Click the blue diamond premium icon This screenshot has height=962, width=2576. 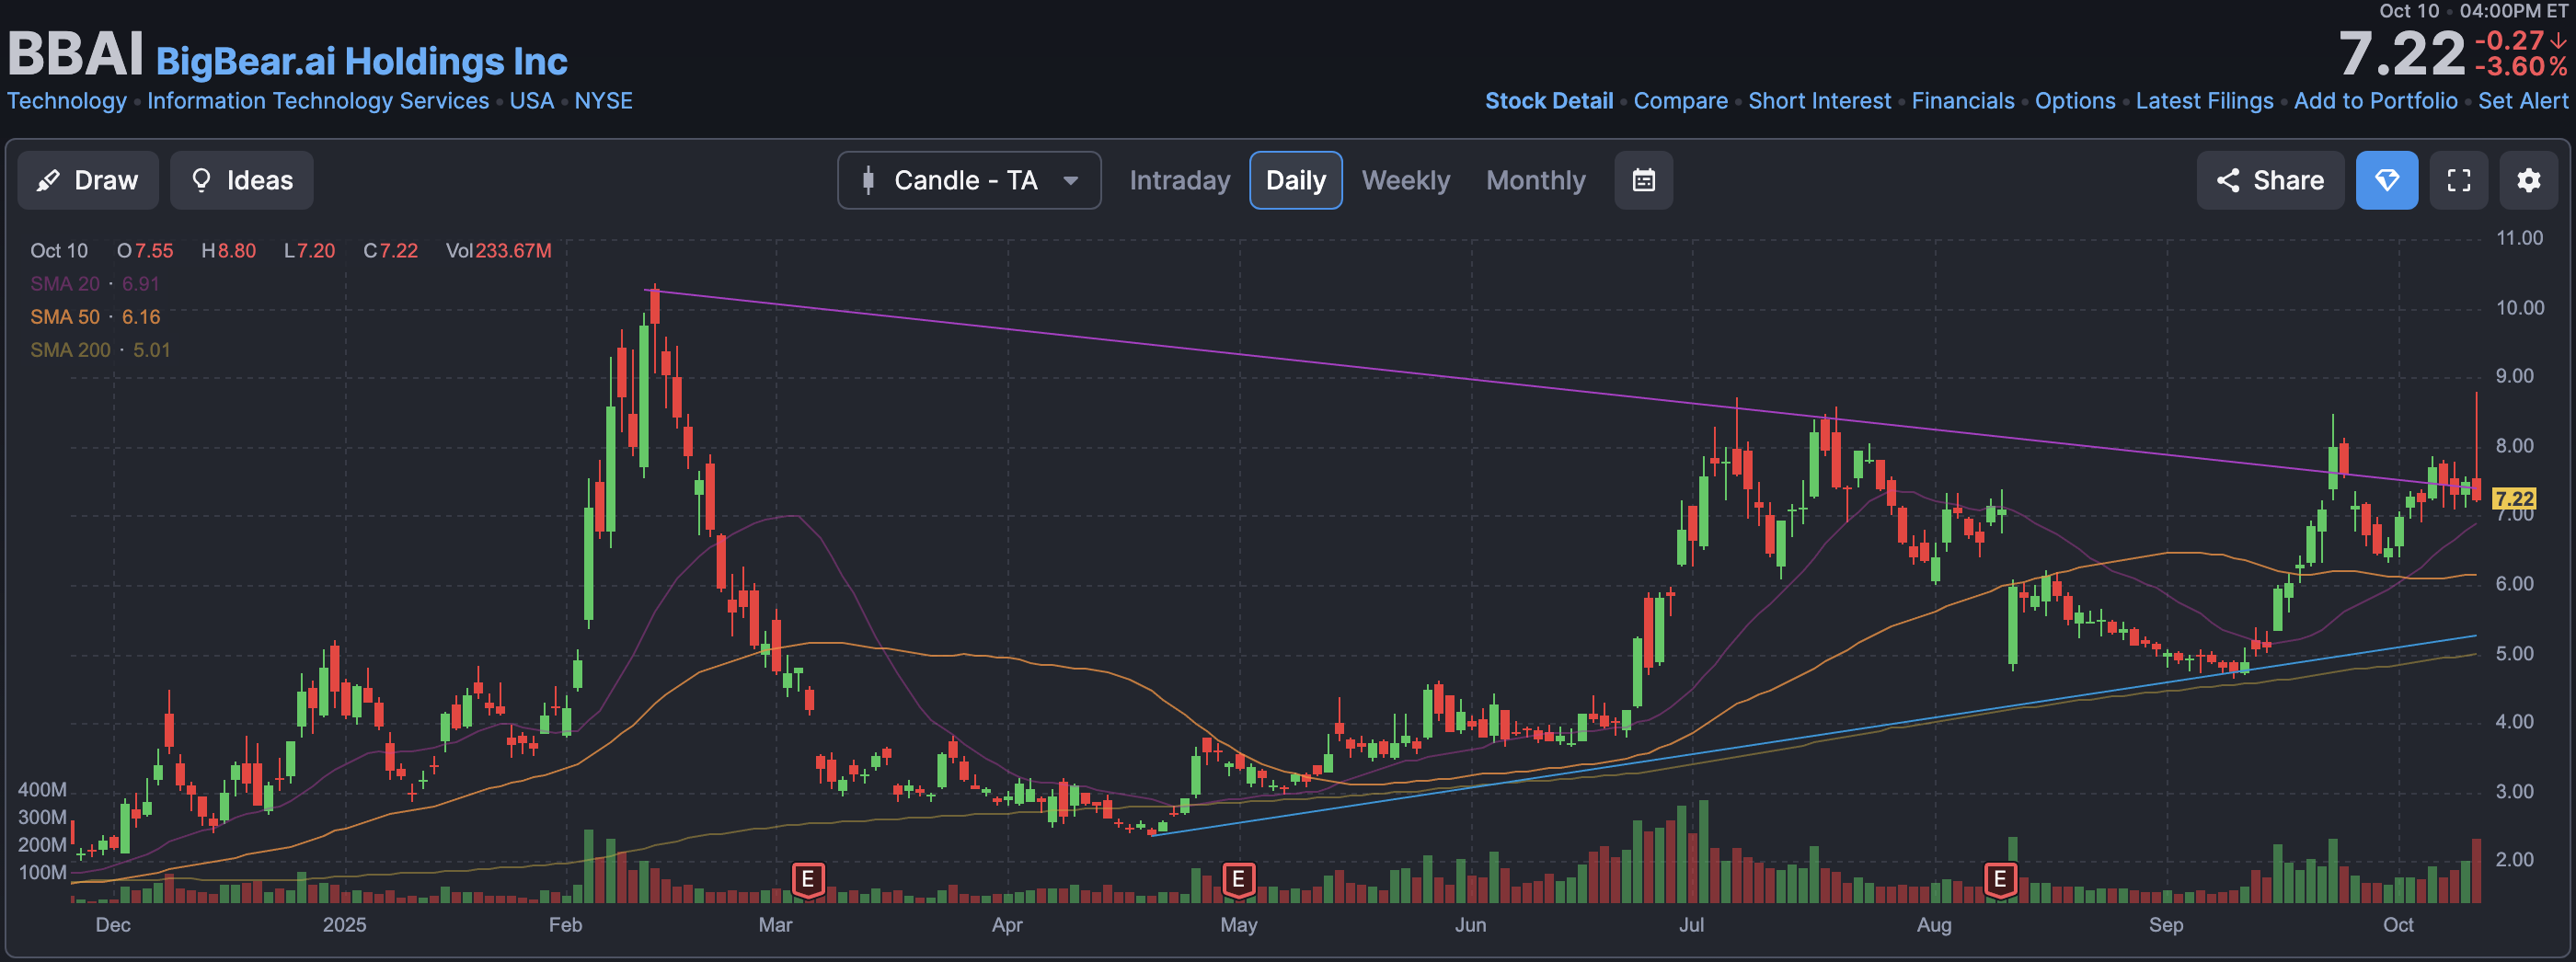point(2386,180)
